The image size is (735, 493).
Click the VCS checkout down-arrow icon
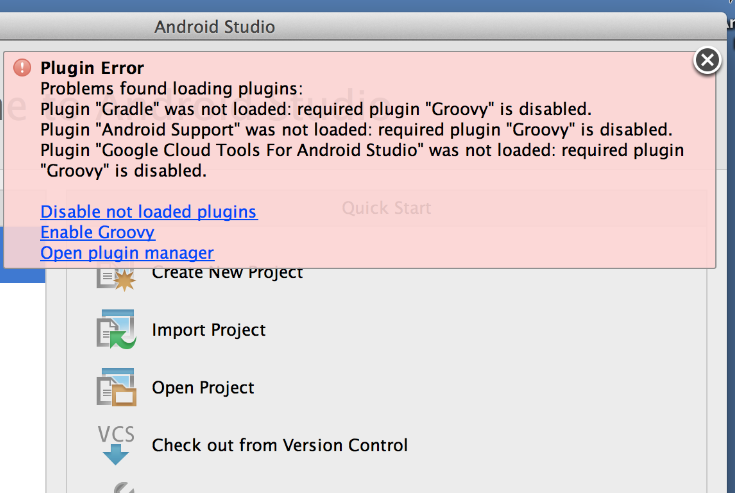[115, 445]
